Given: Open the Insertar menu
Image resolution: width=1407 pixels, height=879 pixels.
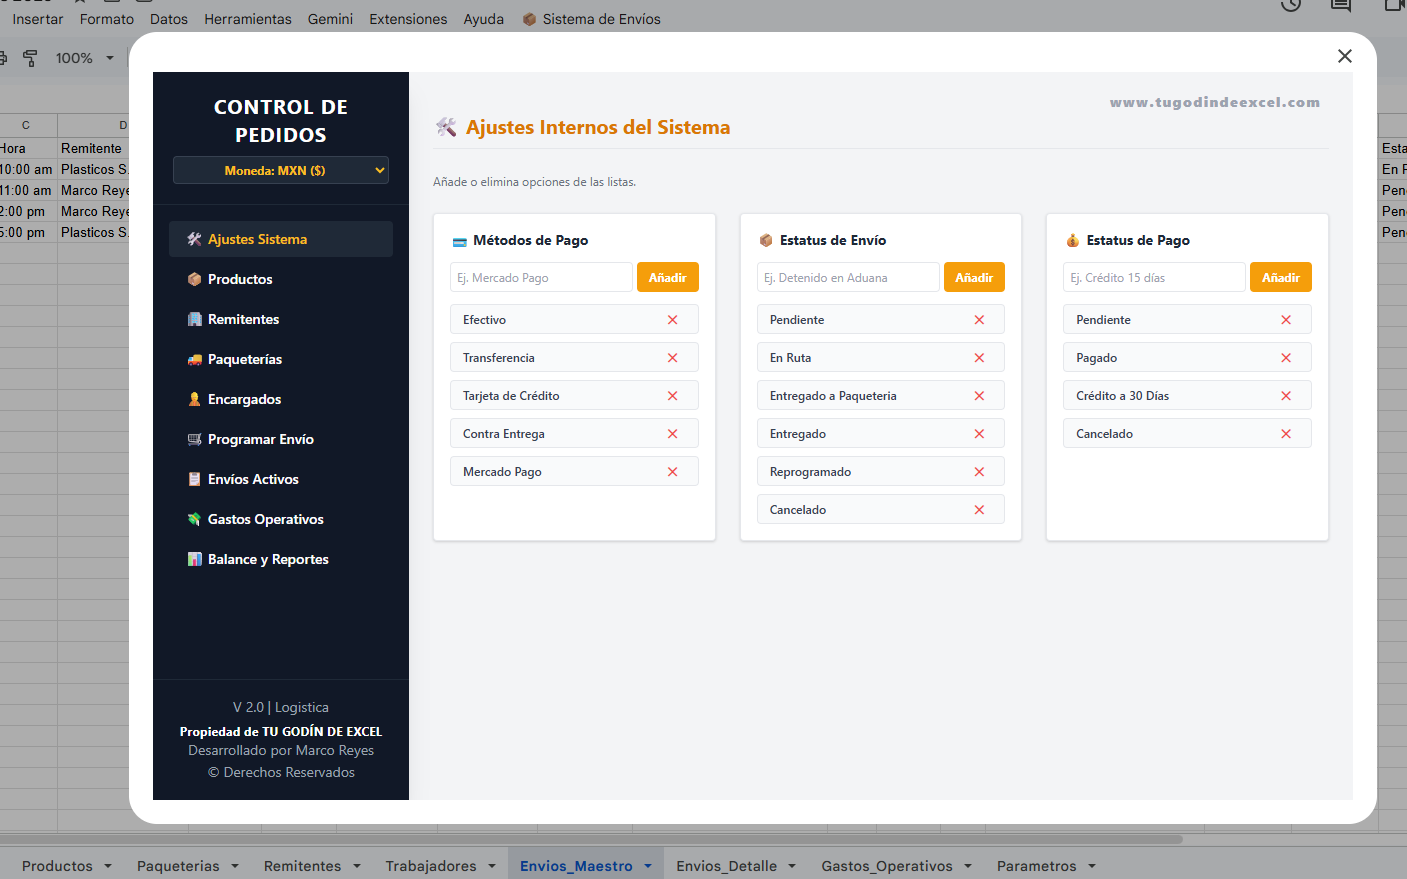Looking at the screenshot, I should (x=38, y=19).
